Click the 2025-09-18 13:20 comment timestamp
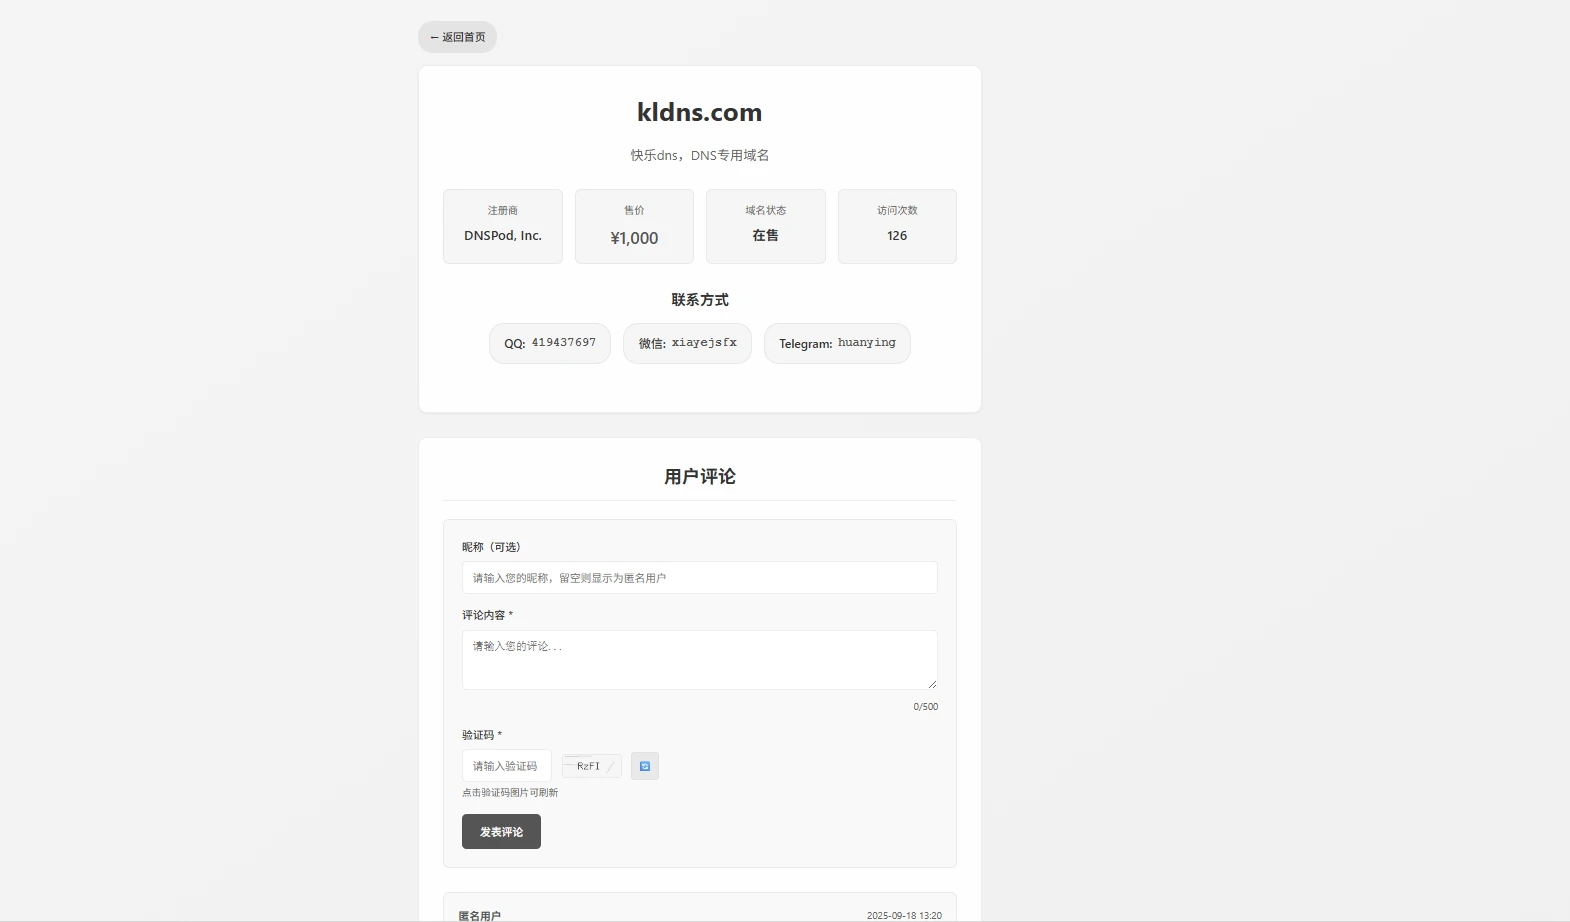The height and width of the screenshot is (922, 1570). coord(904,915)
